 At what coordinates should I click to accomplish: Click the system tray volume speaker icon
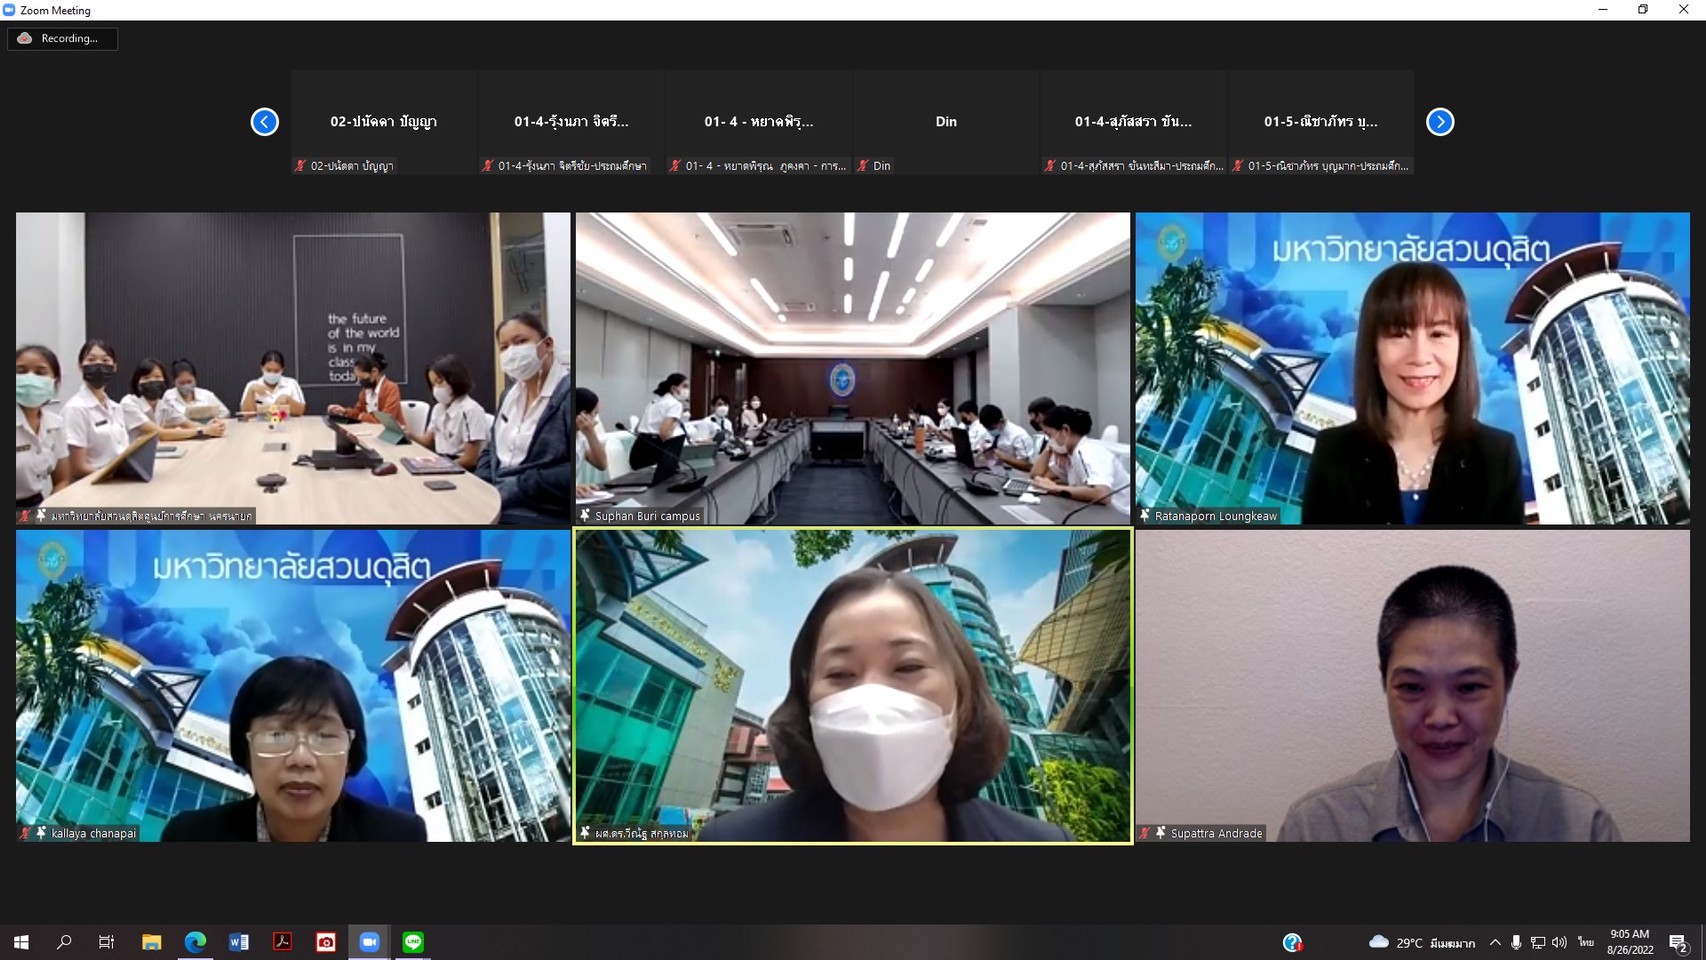1559,942
